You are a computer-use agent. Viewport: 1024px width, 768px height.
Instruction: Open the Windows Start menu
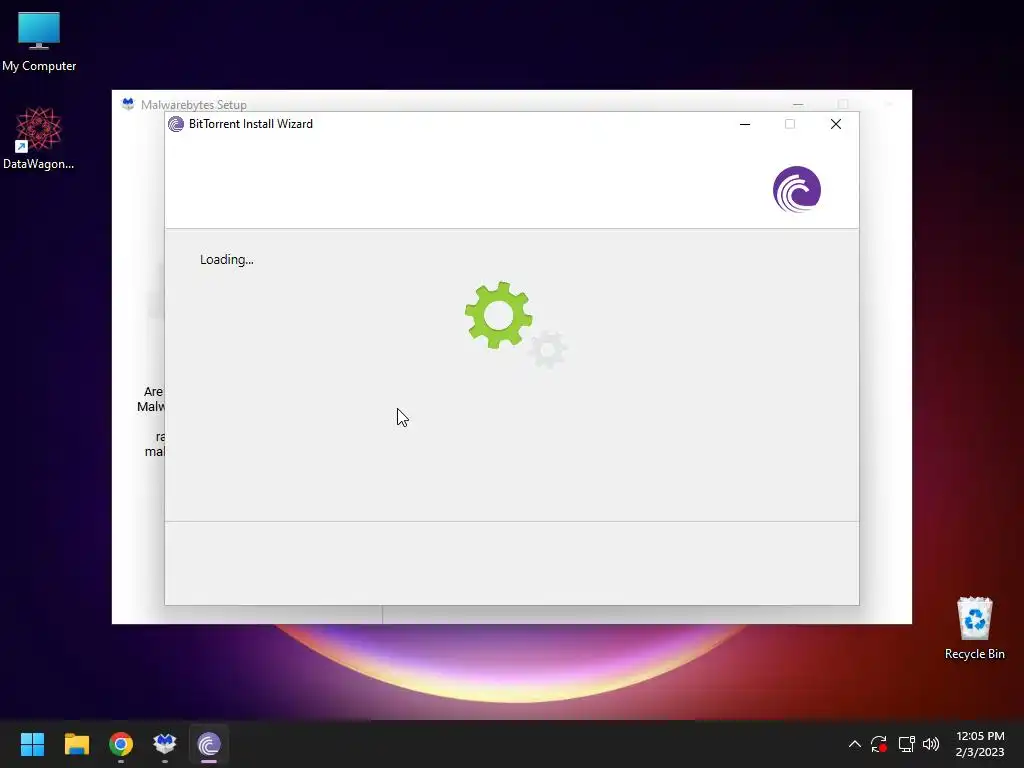click(x=32, y=744)
